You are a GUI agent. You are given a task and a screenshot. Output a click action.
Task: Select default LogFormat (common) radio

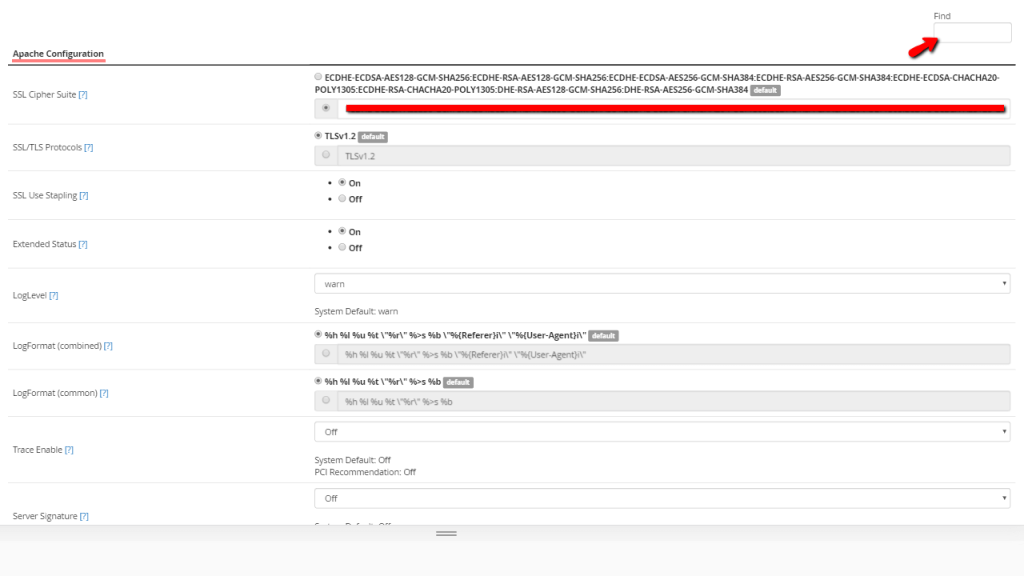[x=318, y=381]
